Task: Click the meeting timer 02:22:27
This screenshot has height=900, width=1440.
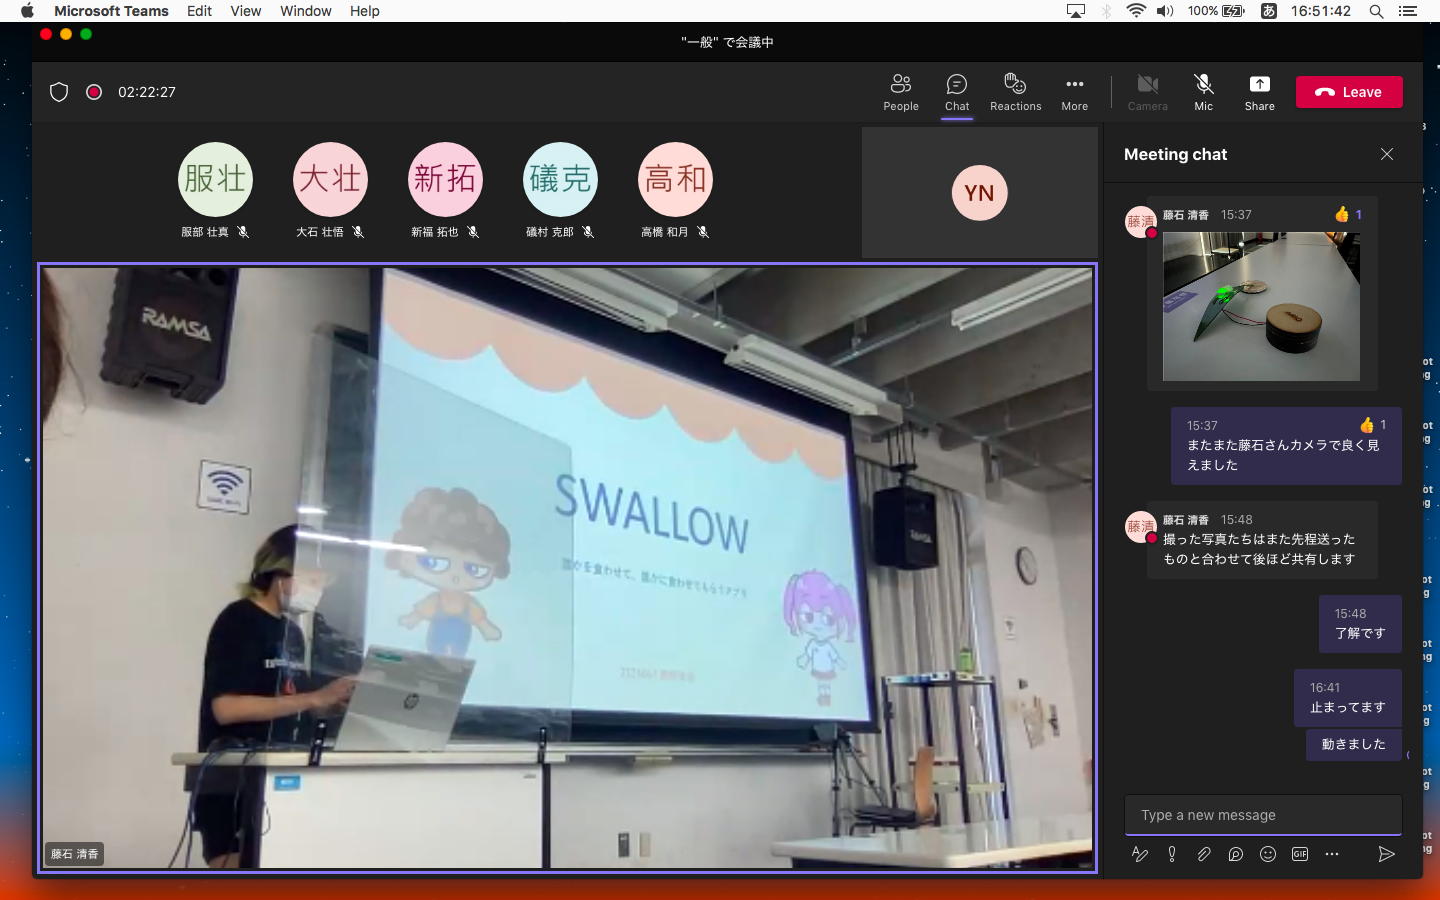Action: tap(147, 92)
